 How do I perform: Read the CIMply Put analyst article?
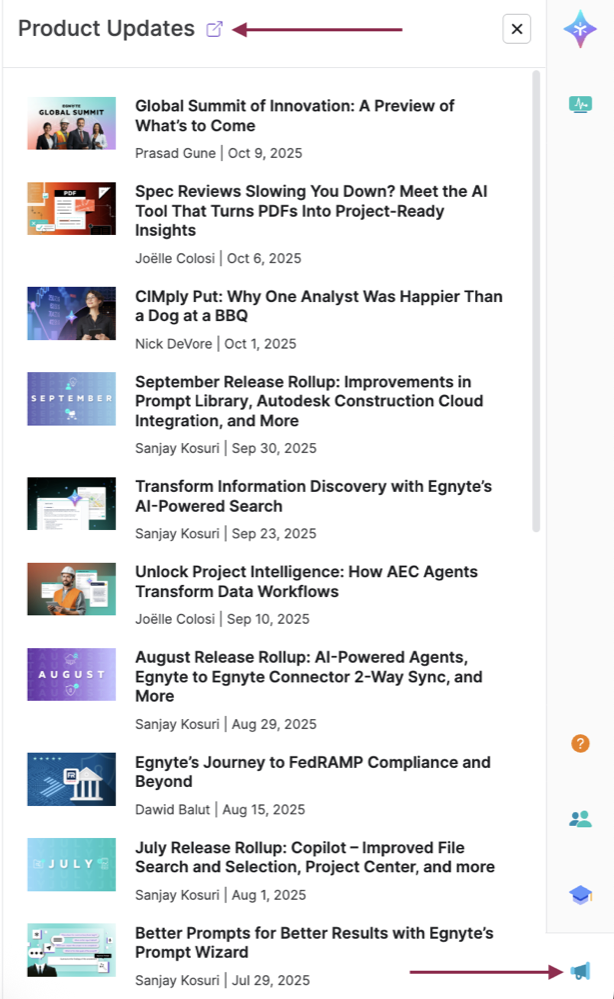(318, 306)
